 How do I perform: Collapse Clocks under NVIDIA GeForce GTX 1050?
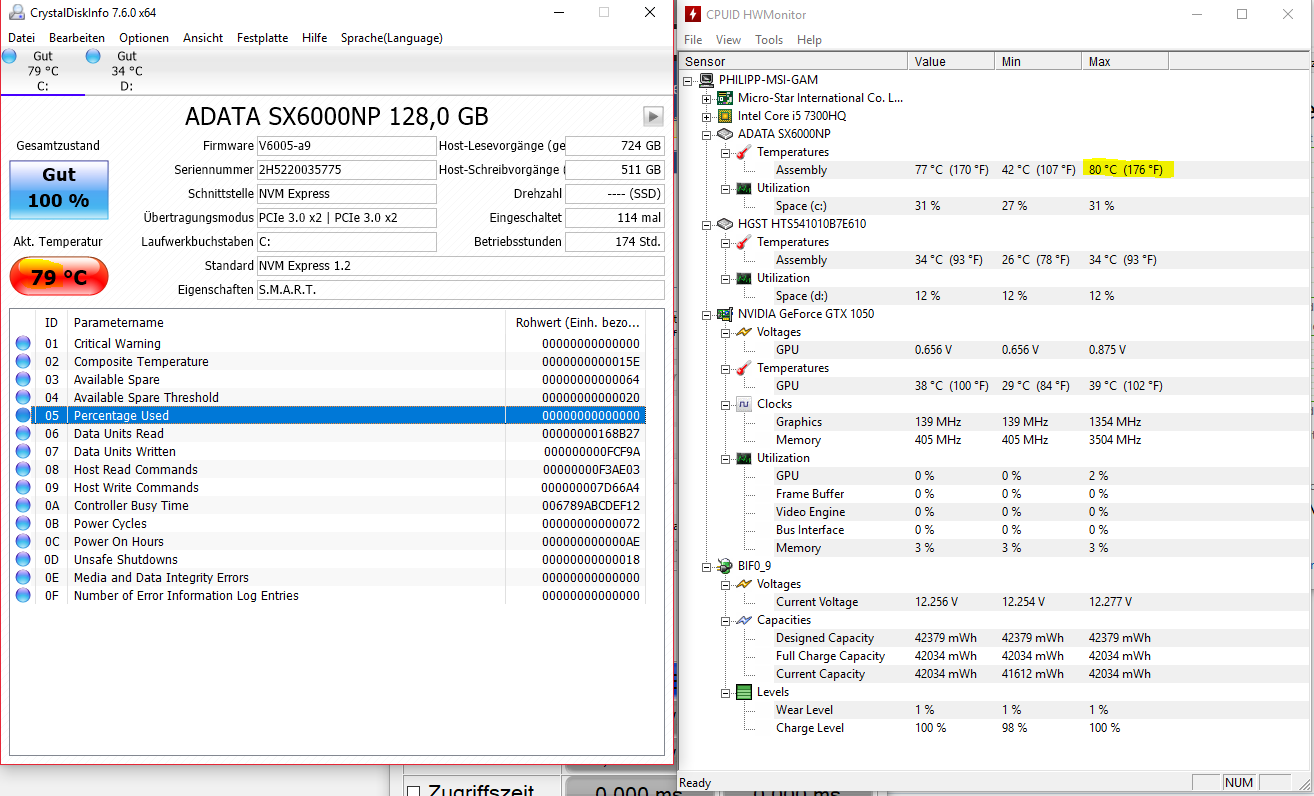pyautogui.click(x=726, y=404)
